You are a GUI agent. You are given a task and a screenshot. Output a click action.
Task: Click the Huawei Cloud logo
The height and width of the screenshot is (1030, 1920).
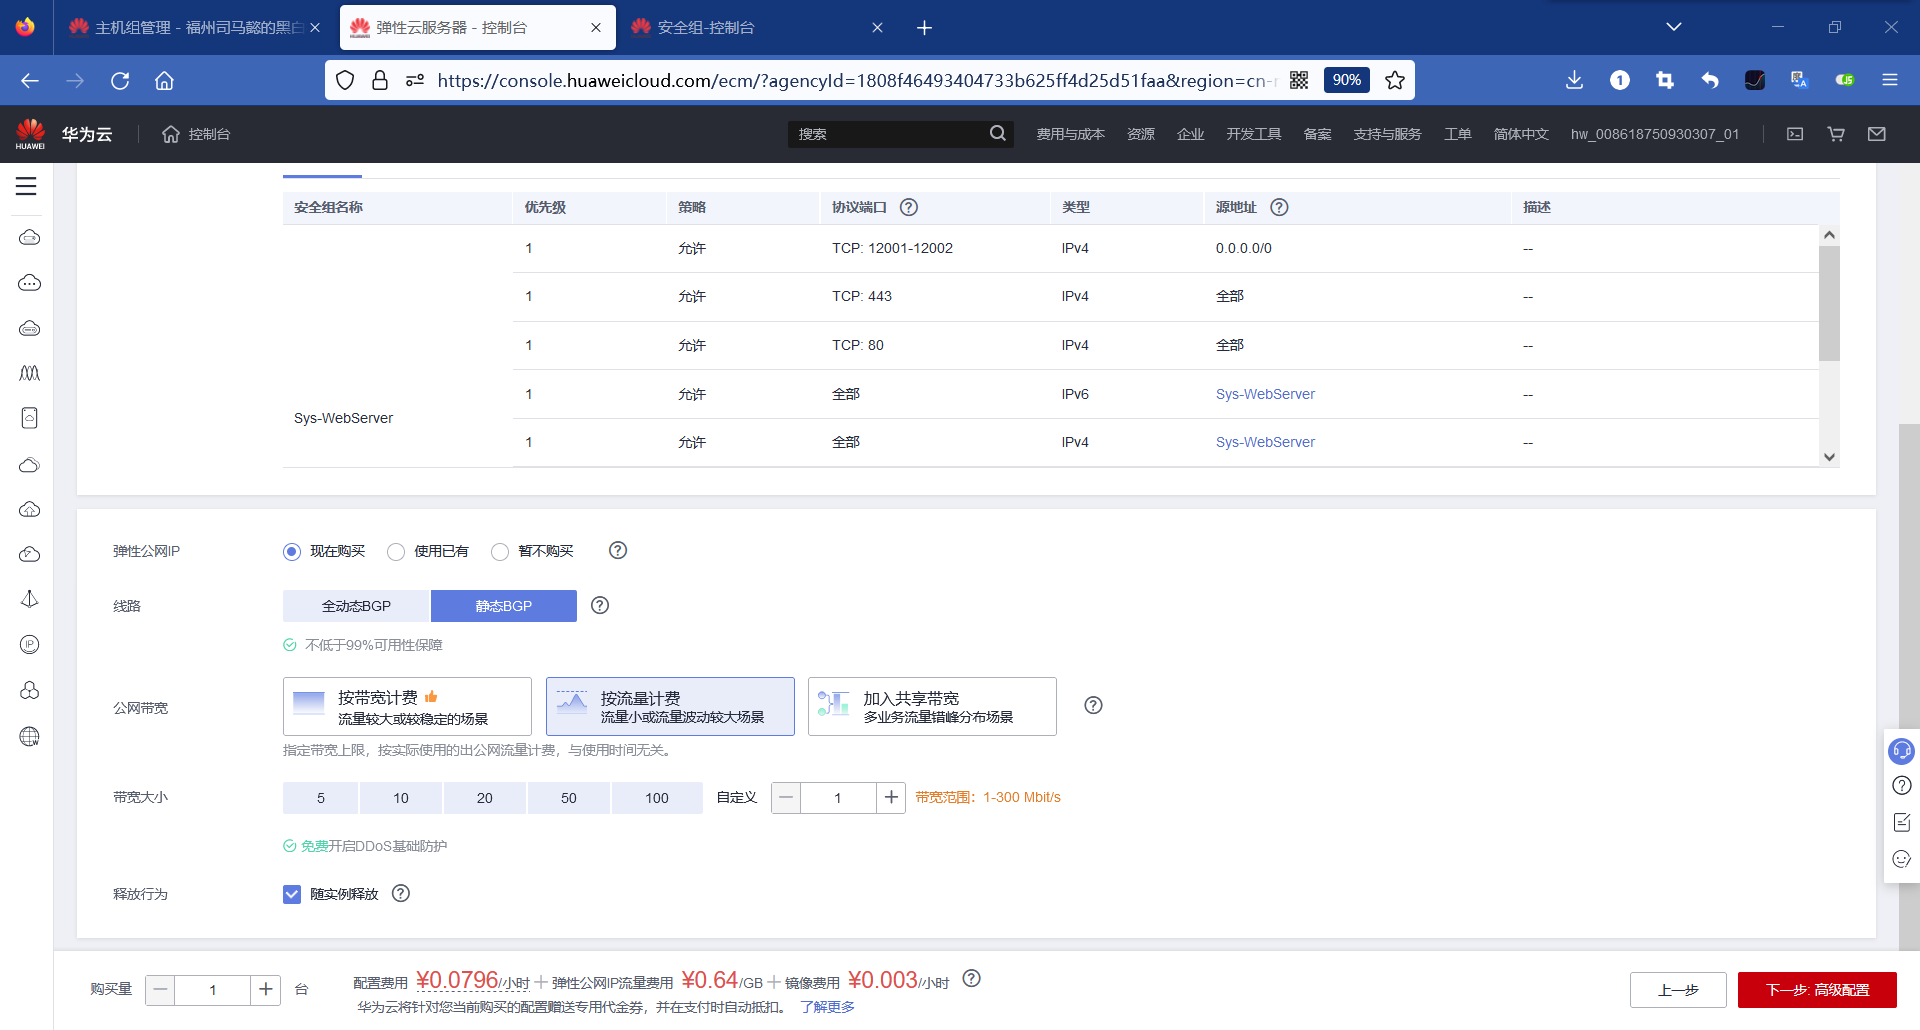[31, 134]
